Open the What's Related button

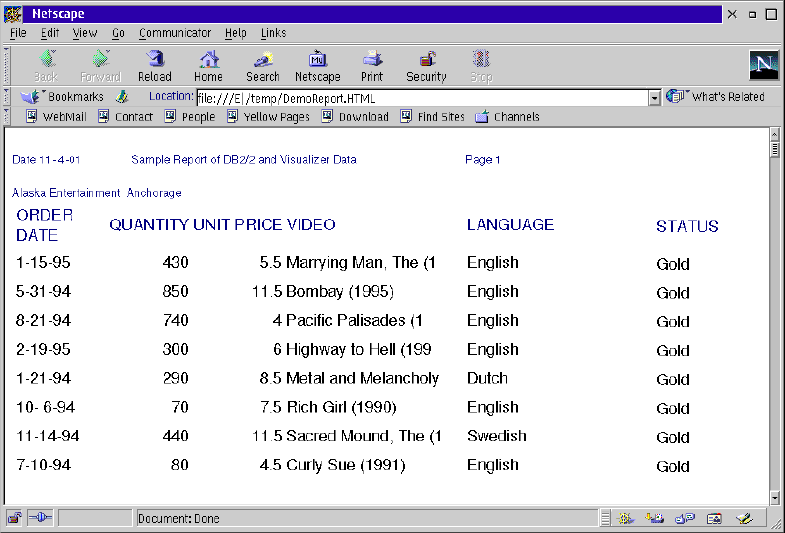pos(715,97)
